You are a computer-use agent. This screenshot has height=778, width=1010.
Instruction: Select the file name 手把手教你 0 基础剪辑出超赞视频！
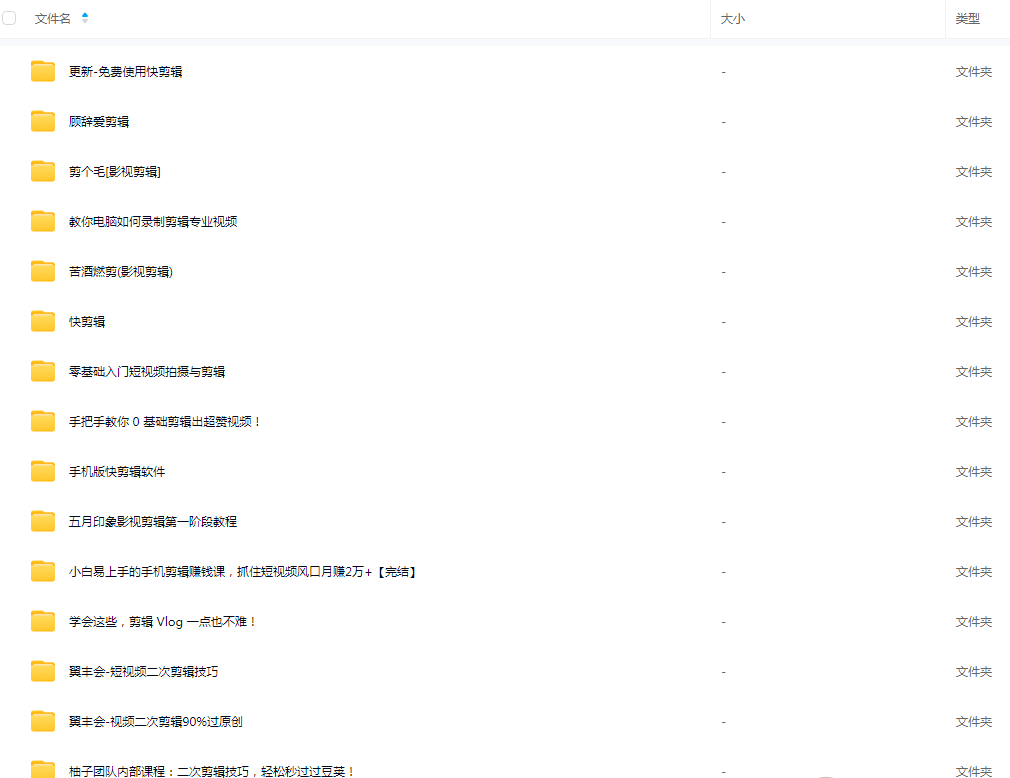click(165, 422)
